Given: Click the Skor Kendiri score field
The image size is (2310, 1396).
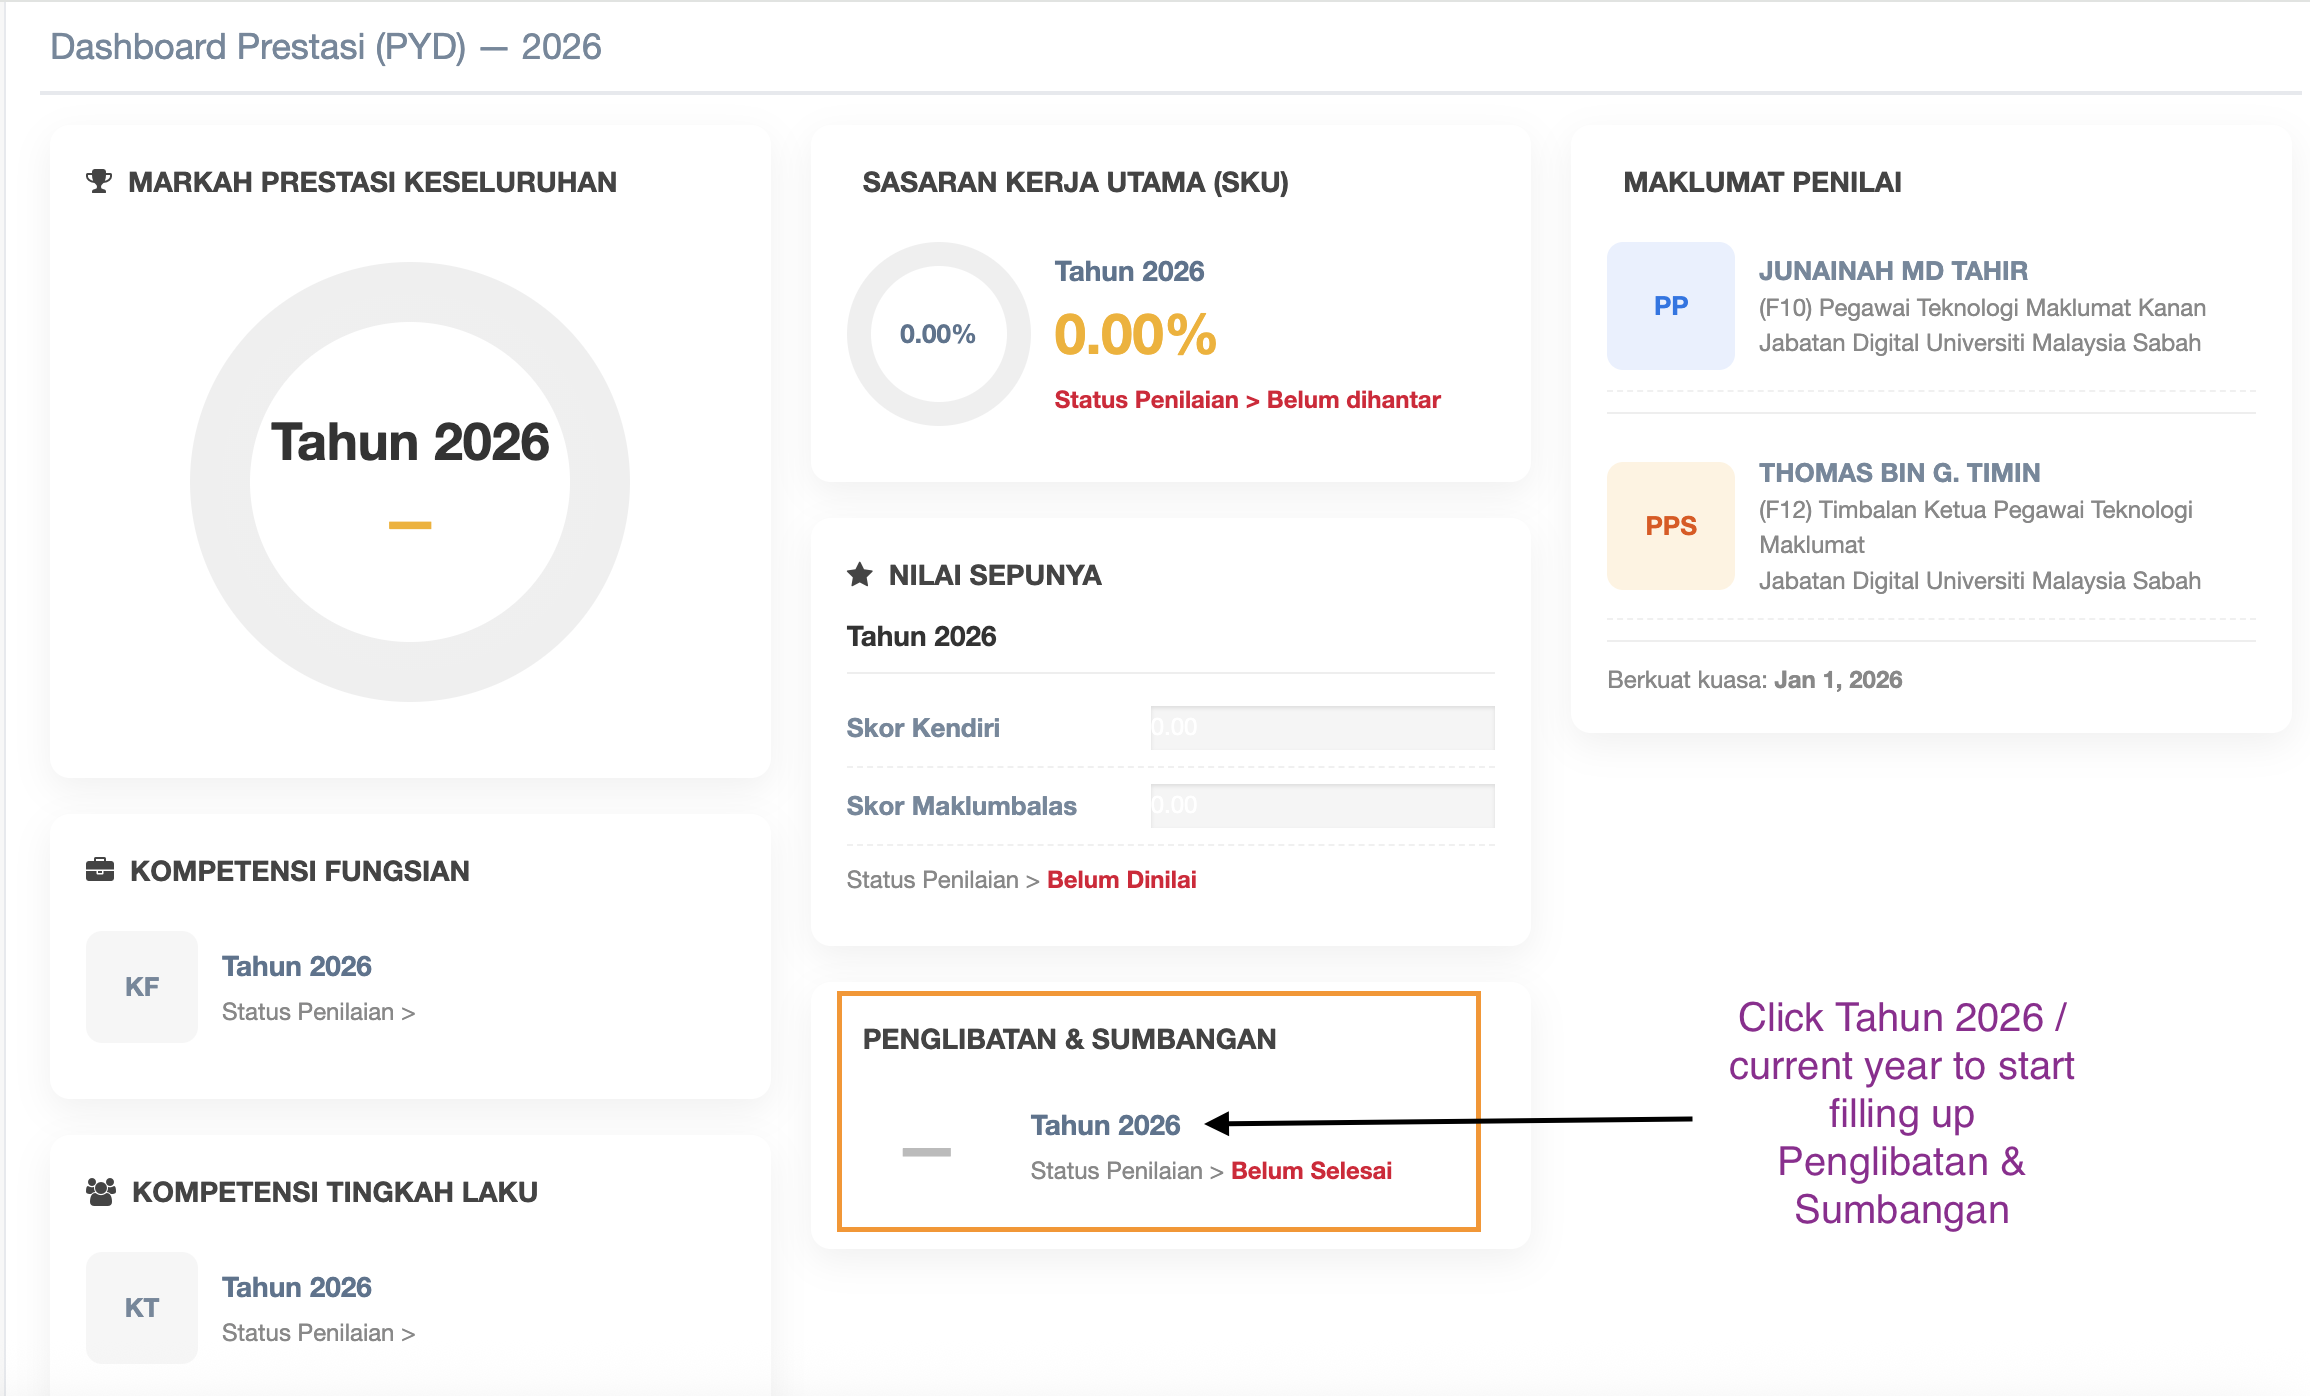Looking at the screenshot, I should pos(1321,727).
